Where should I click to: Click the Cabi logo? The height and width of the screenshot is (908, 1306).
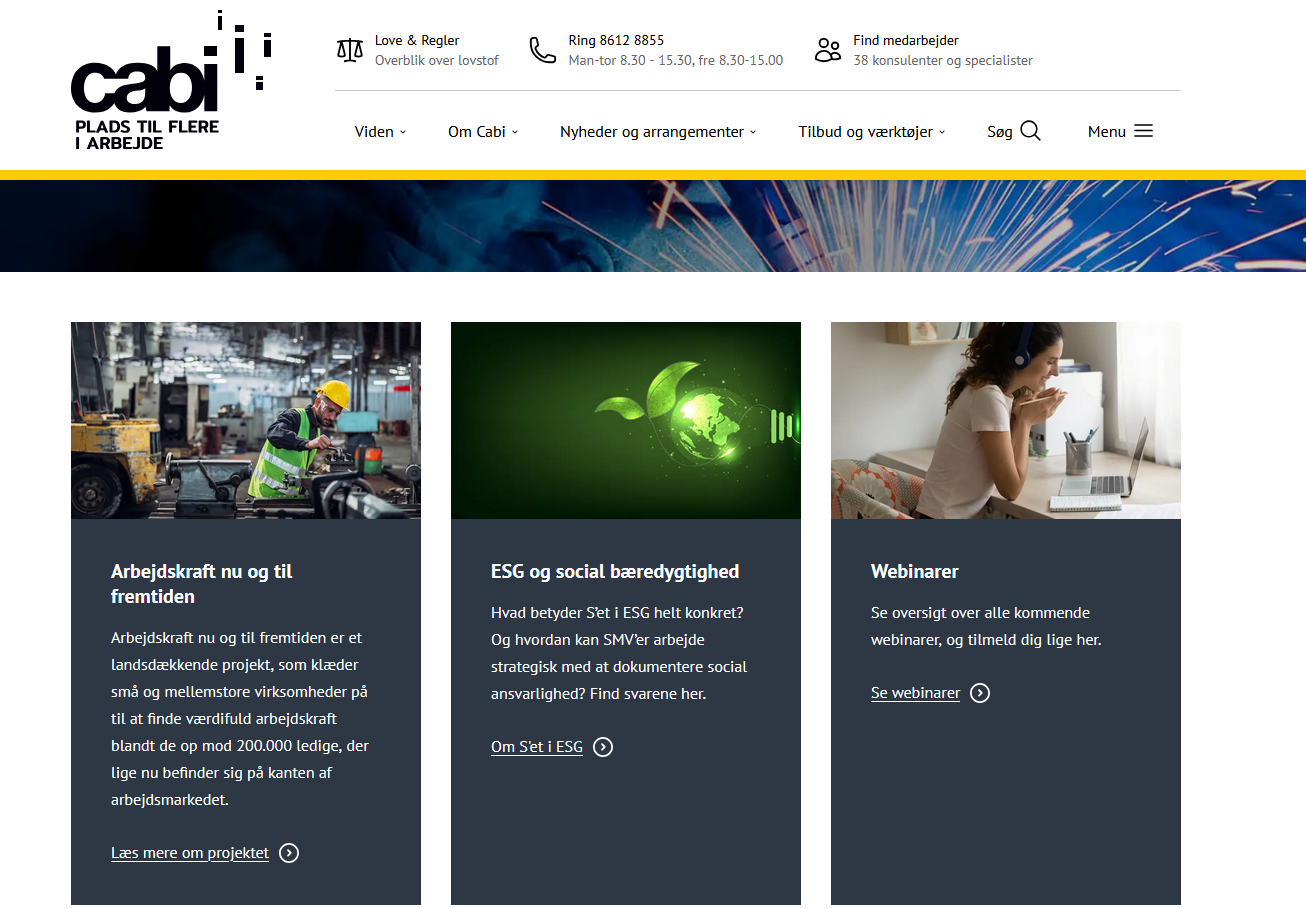pyautogui.click(x=172, y=81)
